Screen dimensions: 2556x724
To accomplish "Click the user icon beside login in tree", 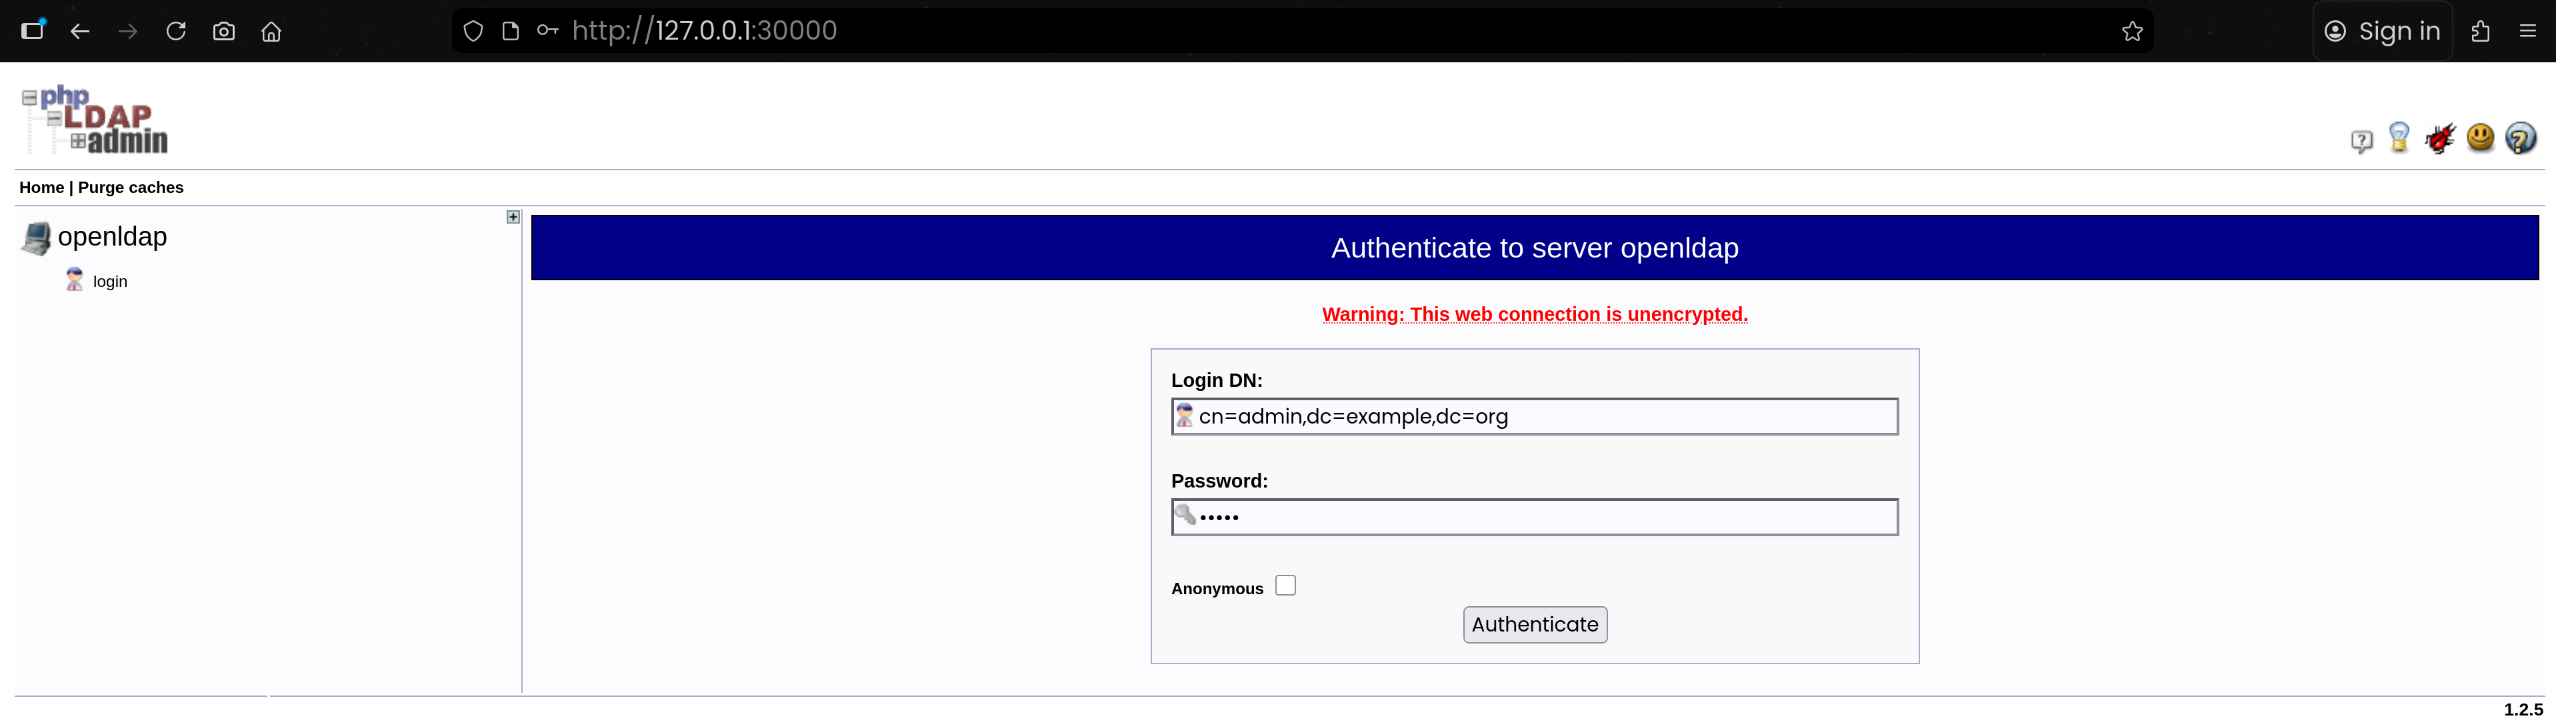I will tap(74, 280).
